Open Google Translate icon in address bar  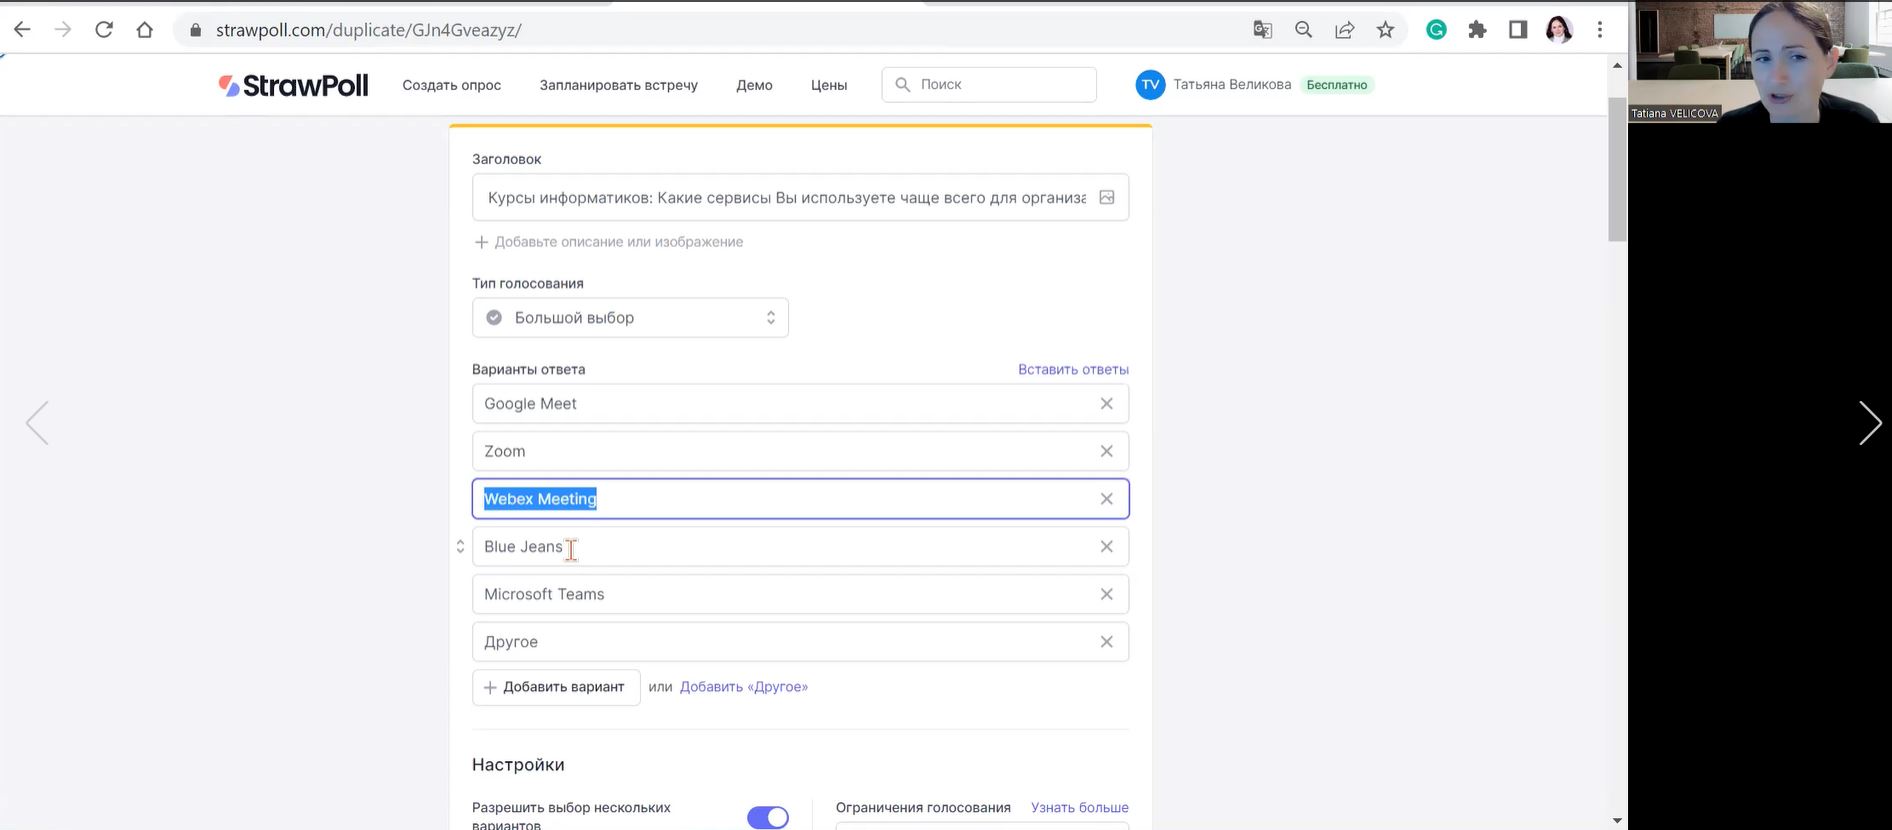[x=1262, y=30]
